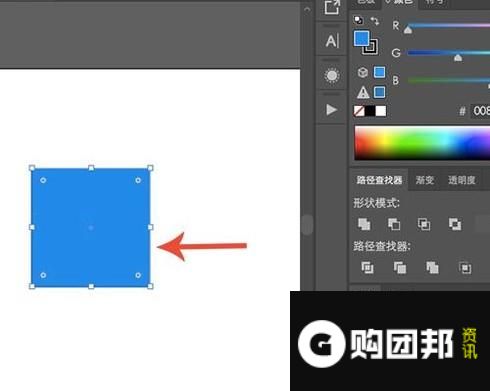Click the Unite shape mode icon

[364, 224]
